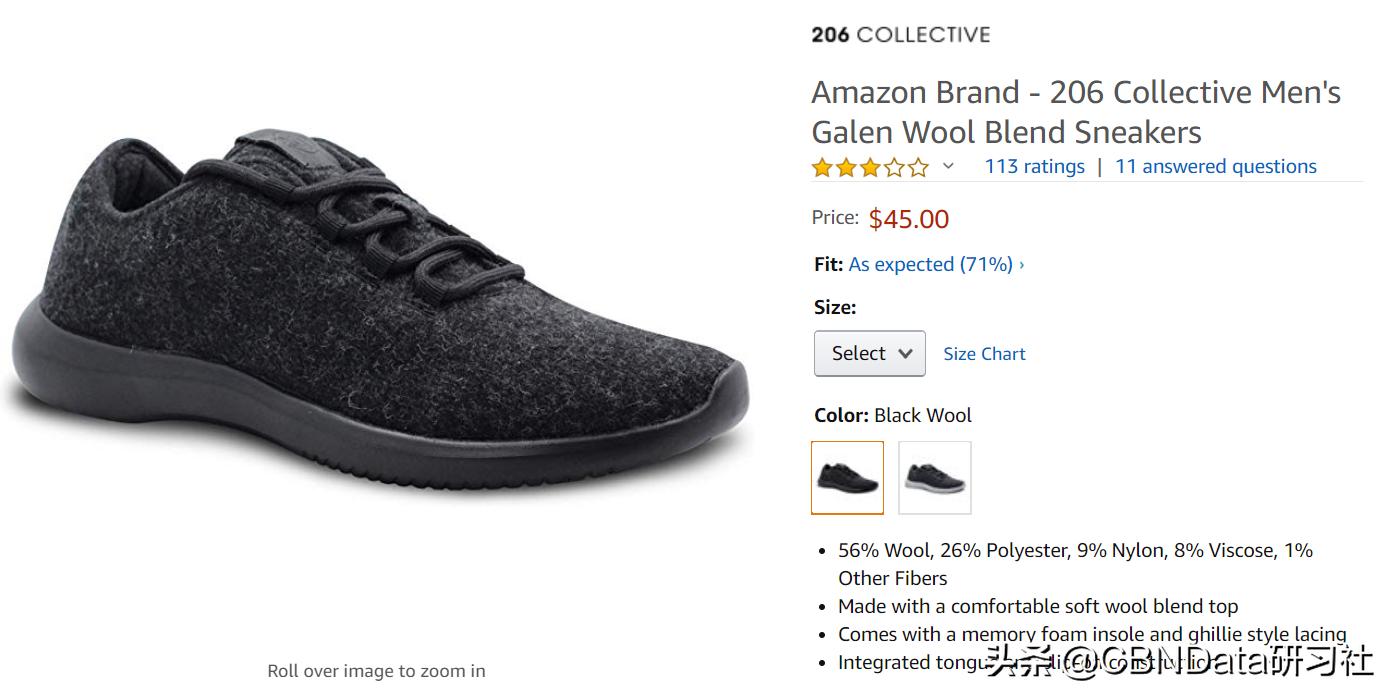Click the 206 Collective brand logo

click(900, 35)
